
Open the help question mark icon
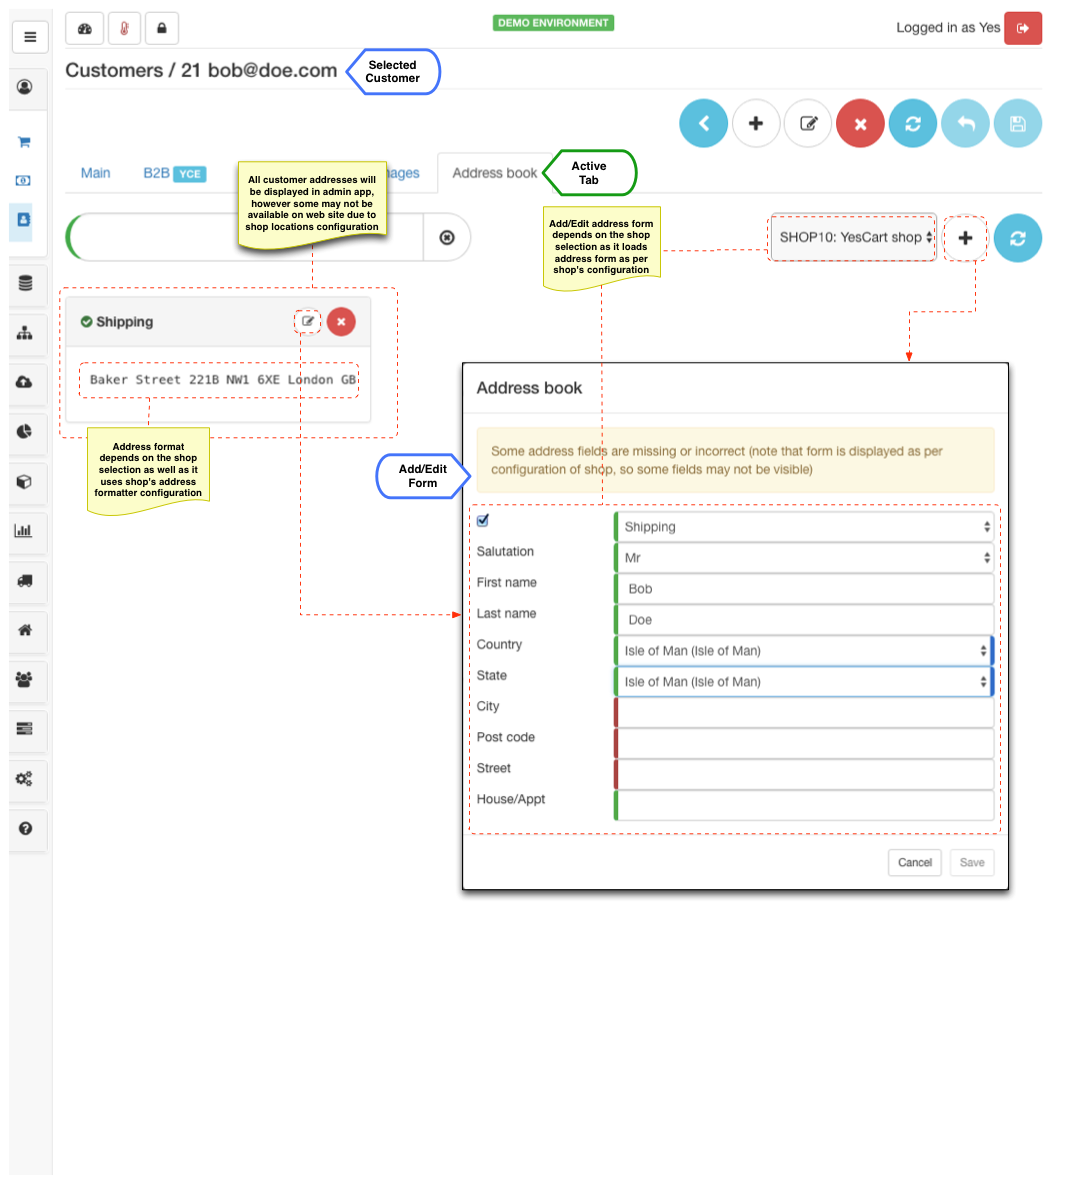(x=25, y=828)
